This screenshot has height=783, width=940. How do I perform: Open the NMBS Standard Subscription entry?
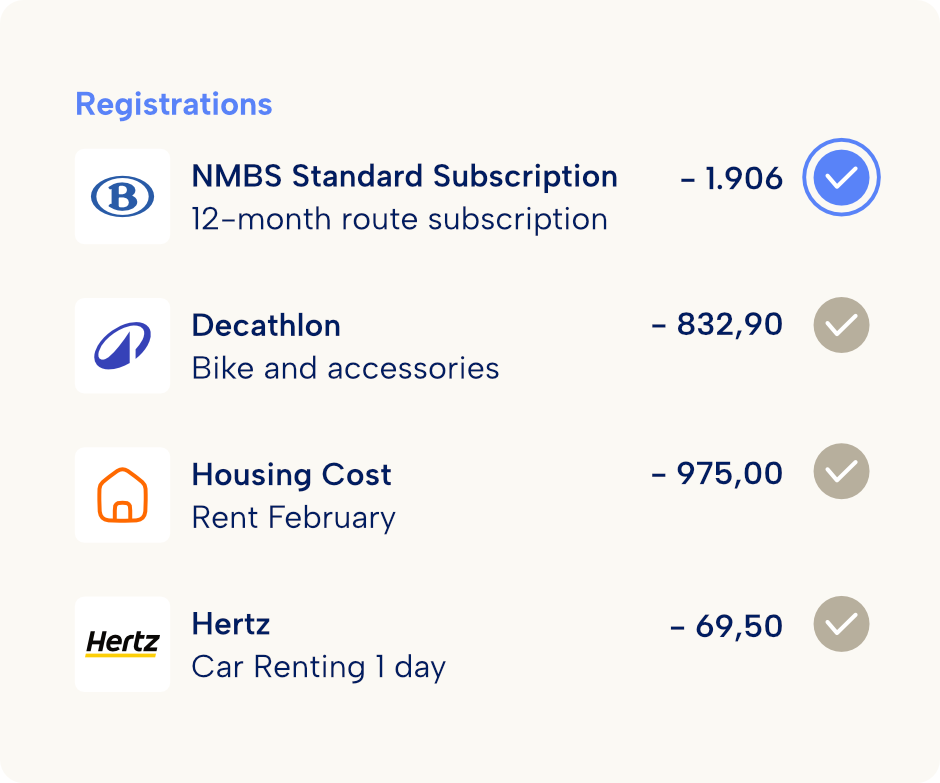pos(405,177)
